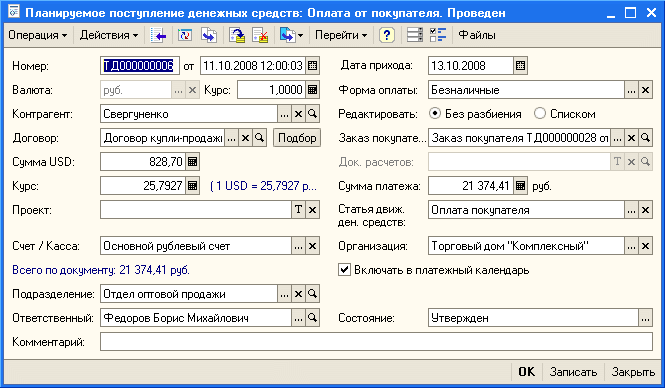Clear the Организация field with X
The width and height of the screenshot is (665, 388).
645,246
